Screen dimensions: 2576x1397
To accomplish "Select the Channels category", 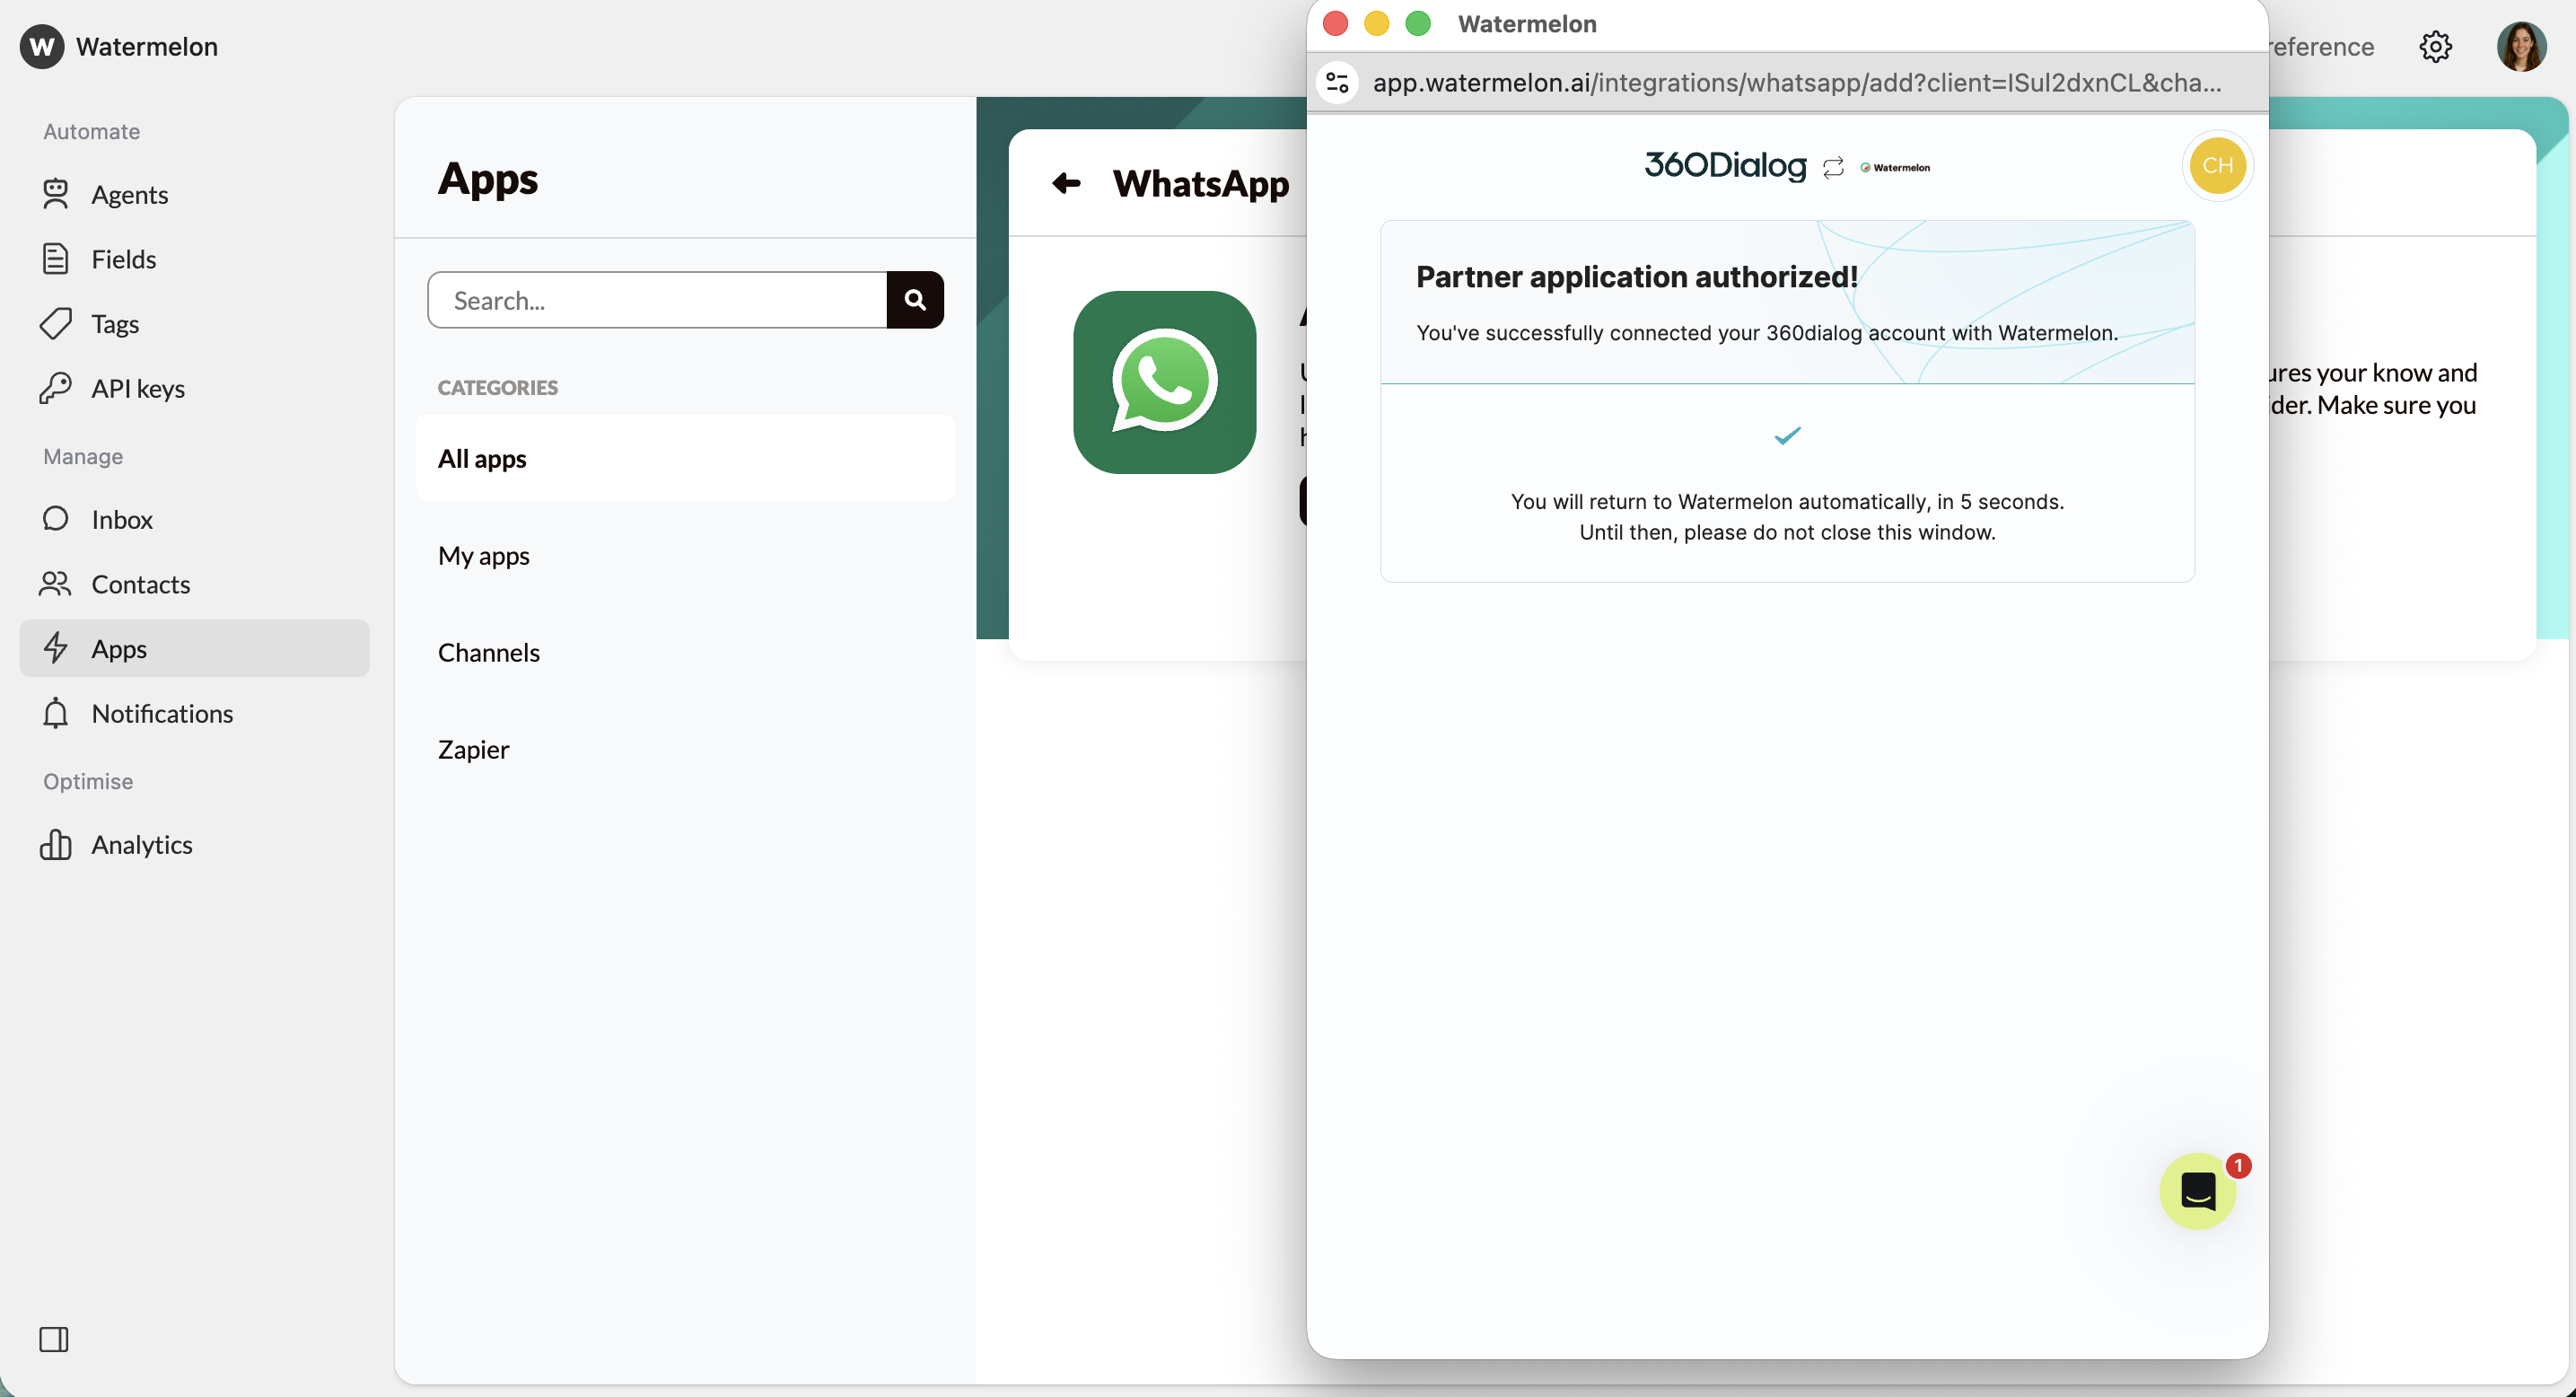I will point(488,652).
